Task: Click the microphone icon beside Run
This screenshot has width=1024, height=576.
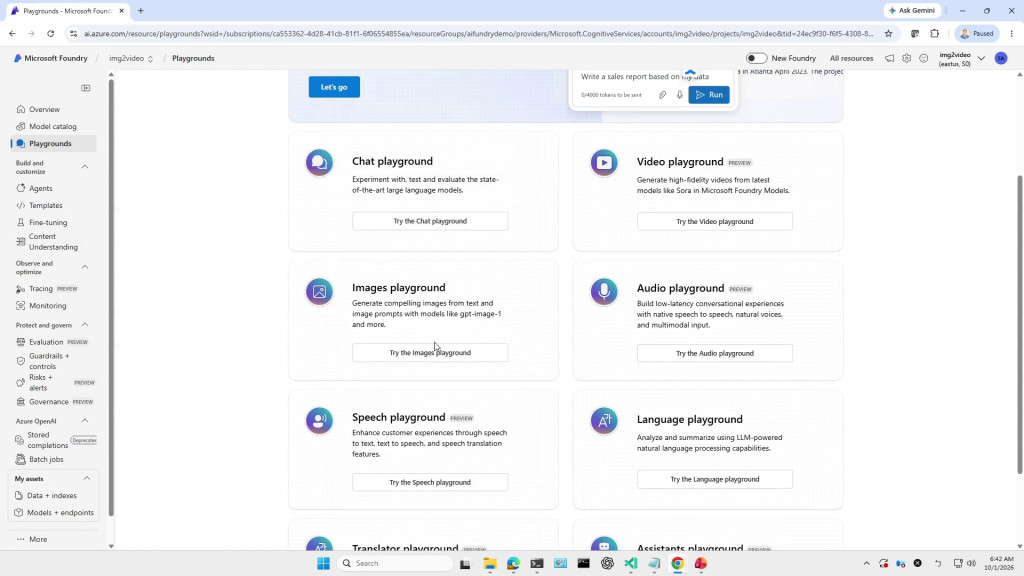Action: [x=679, y=95]
